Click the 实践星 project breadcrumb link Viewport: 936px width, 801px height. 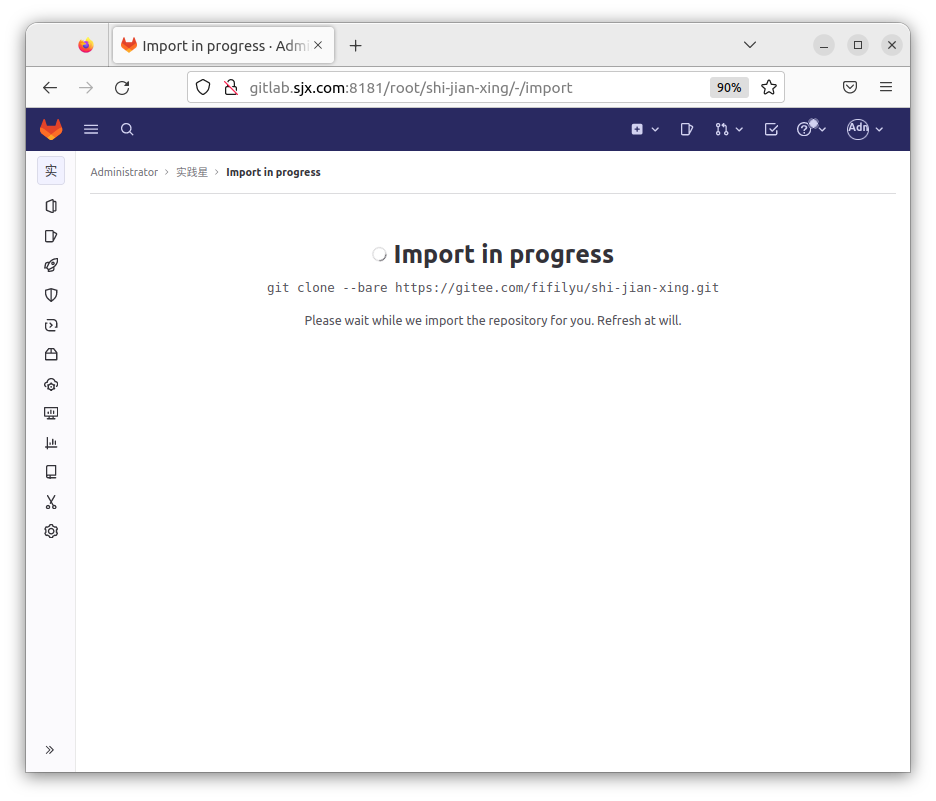pos(192,172)
